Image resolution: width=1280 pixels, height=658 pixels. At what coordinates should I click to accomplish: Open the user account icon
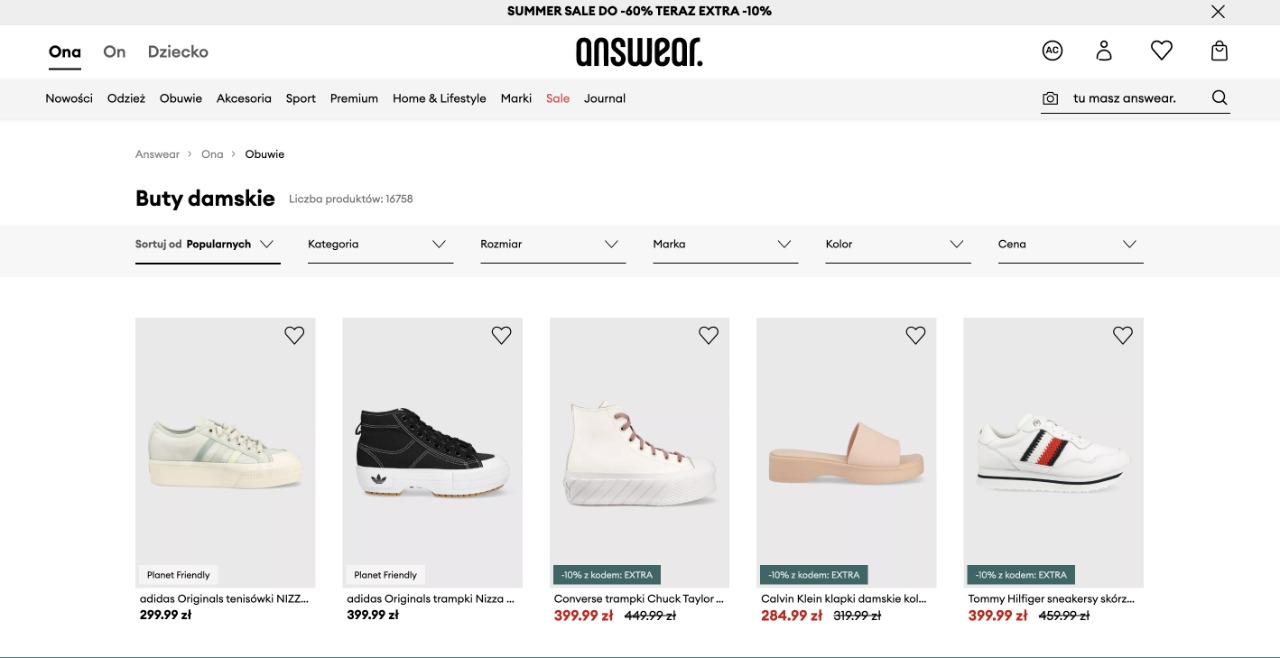[x=1104, y=50]
